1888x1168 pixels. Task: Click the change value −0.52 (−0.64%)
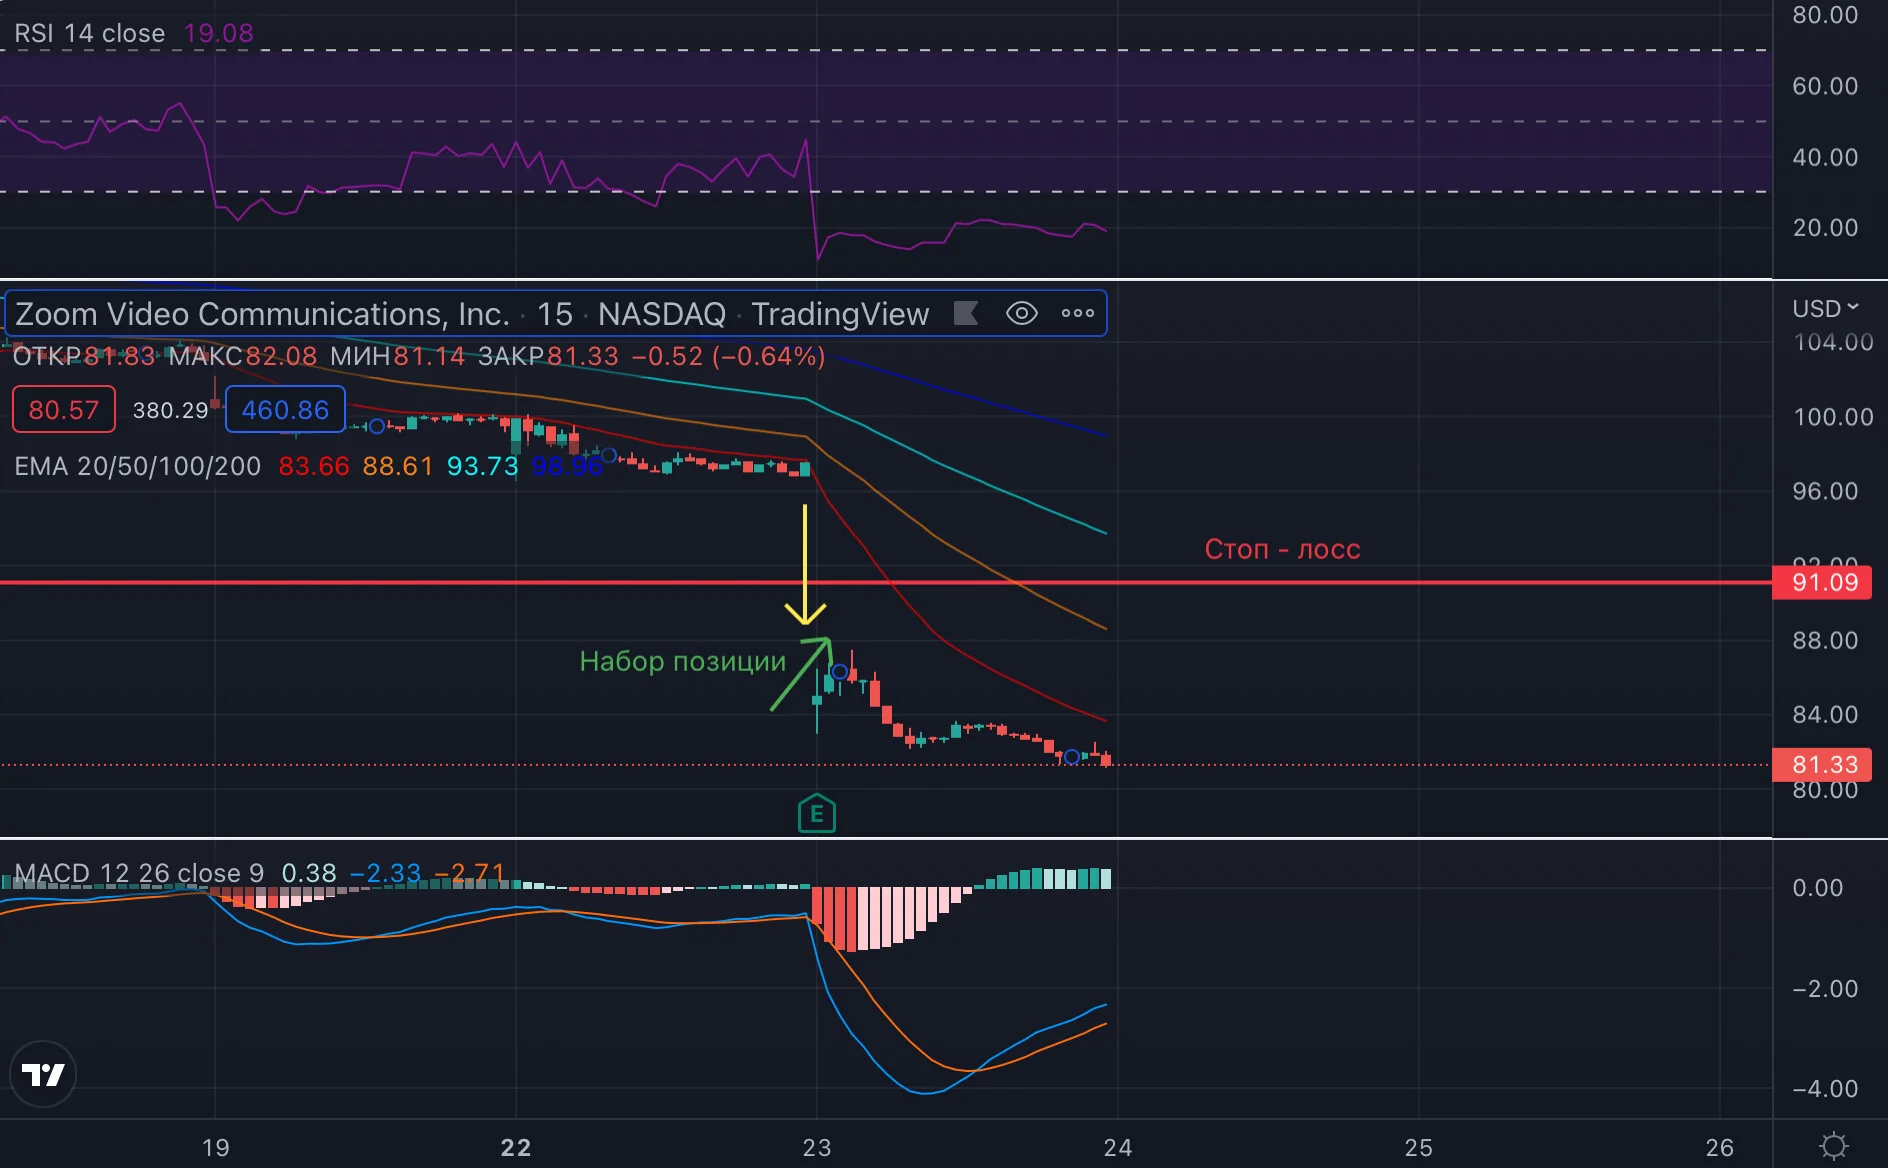point(728,356)
